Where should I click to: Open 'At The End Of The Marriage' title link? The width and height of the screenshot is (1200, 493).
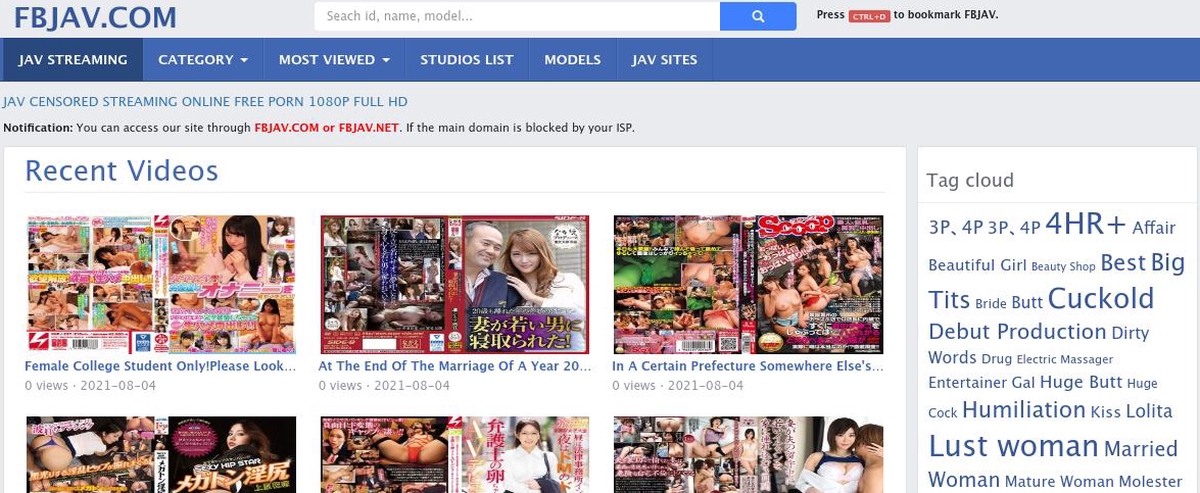(455, 367)
